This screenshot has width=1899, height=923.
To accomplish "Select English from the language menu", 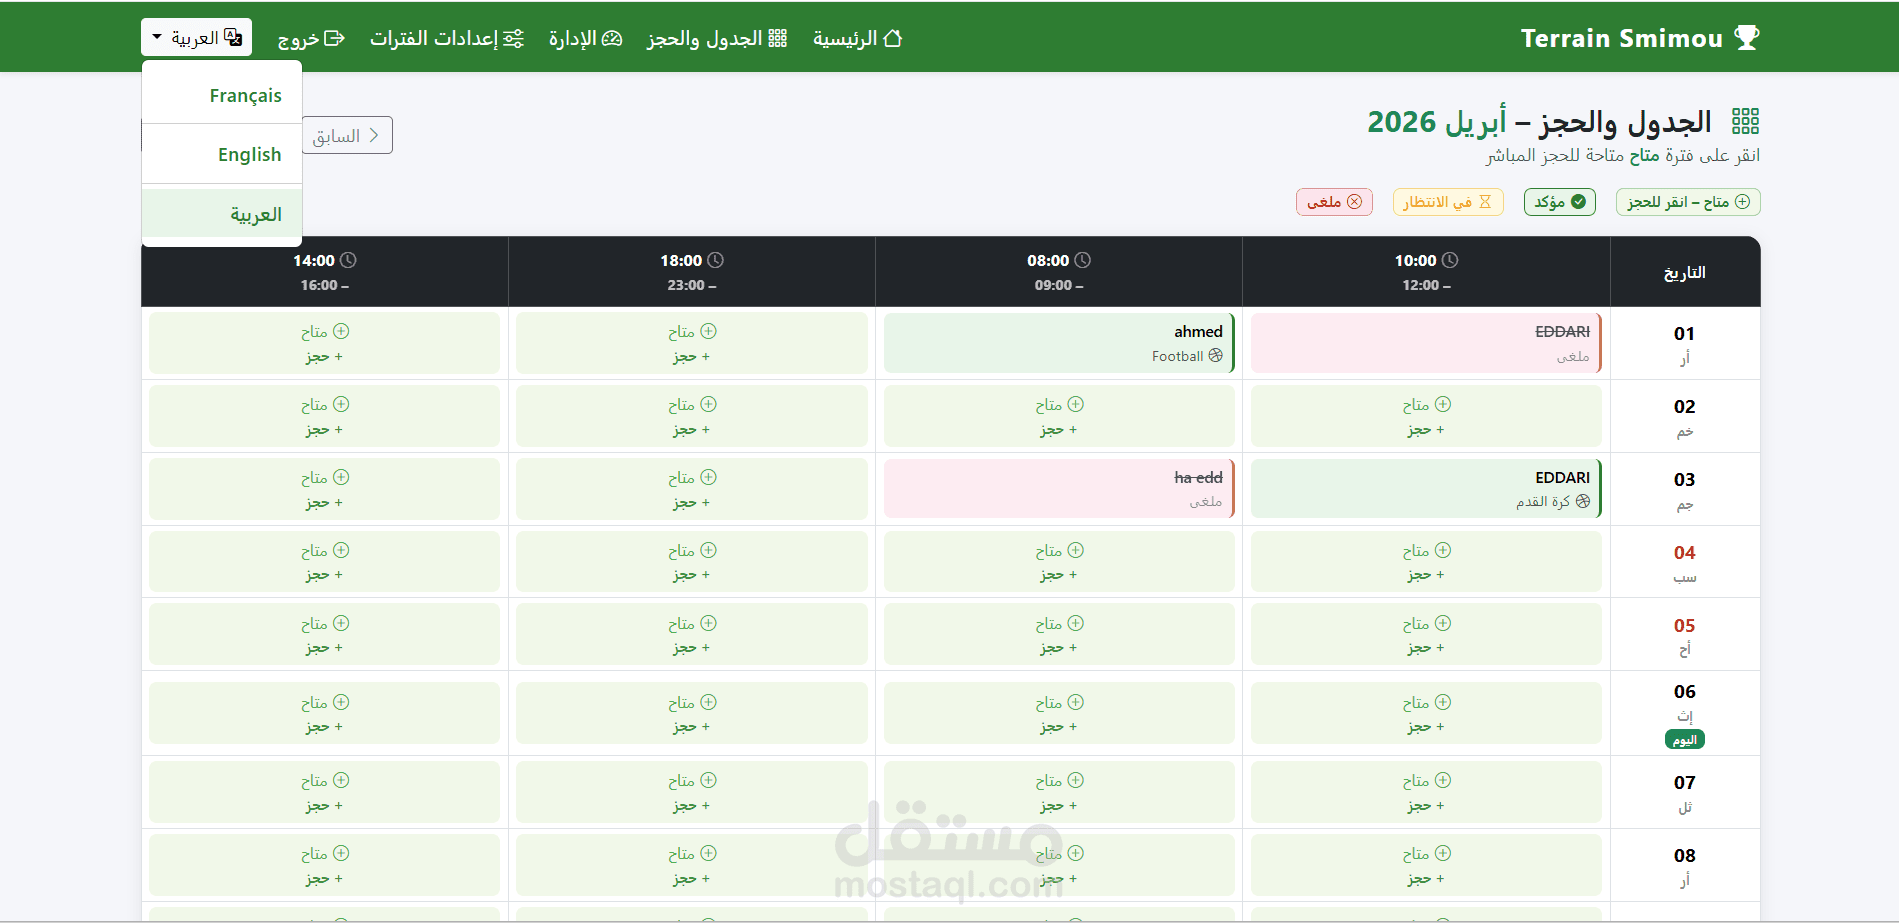I will click(248, 154).
